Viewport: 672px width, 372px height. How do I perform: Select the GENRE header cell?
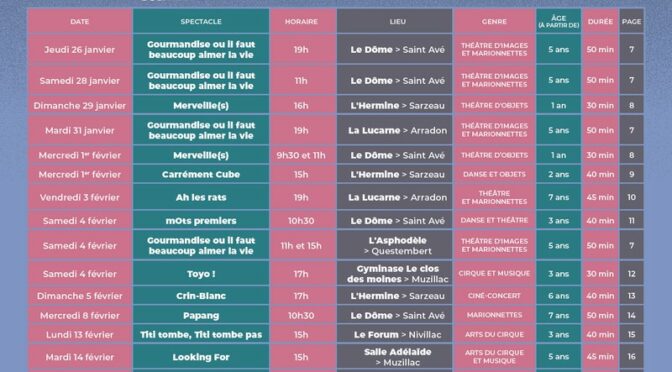coord(494,21)
